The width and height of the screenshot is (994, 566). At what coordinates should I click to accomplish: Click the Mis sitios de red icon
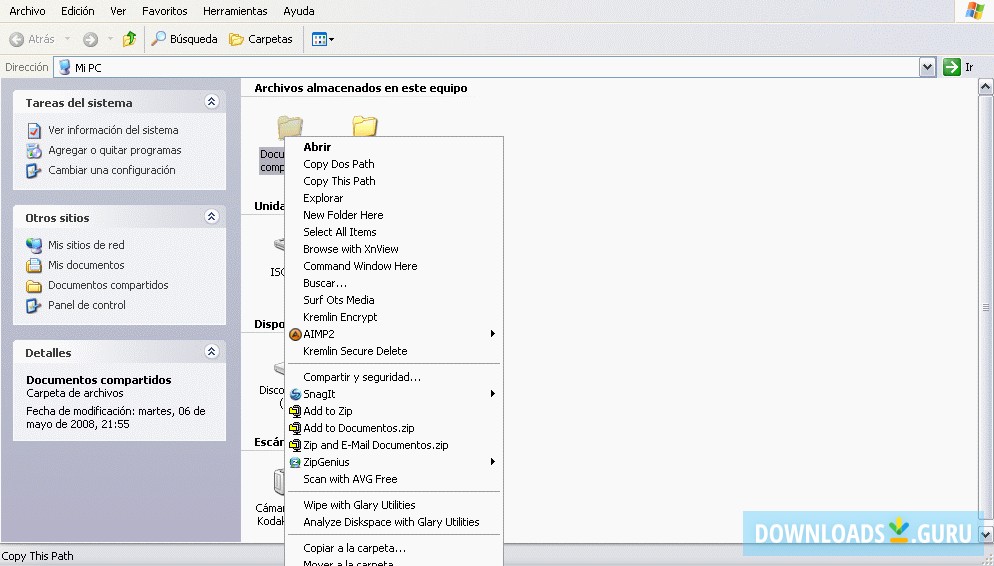click(34, 245)
